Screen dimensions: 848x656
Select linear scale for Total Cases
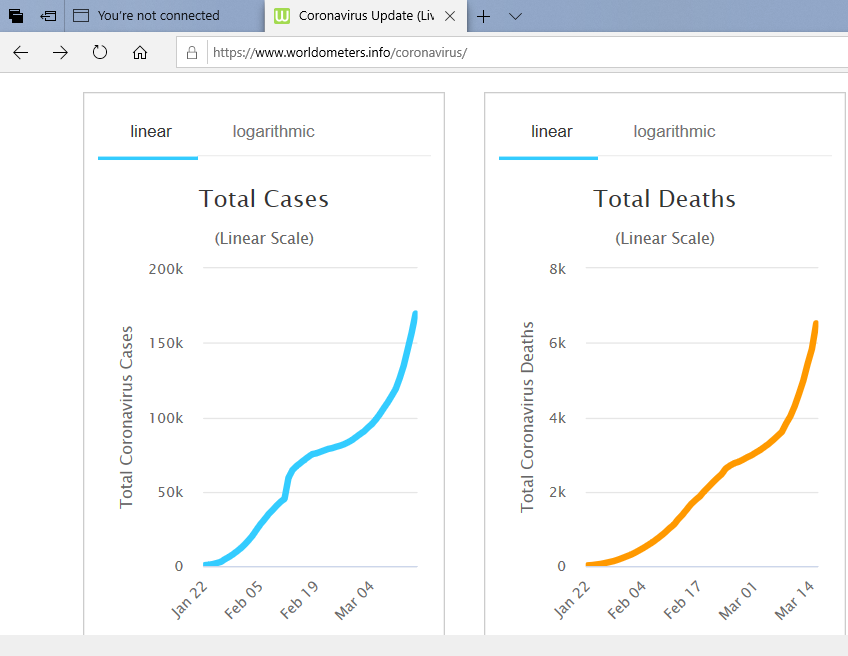(x=151, y=132)
